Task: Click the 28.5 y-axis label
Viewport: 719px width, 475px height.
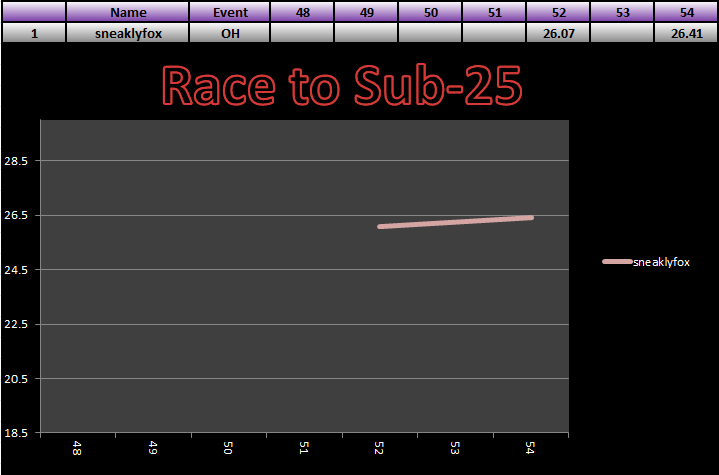Action: click(16, 161)
